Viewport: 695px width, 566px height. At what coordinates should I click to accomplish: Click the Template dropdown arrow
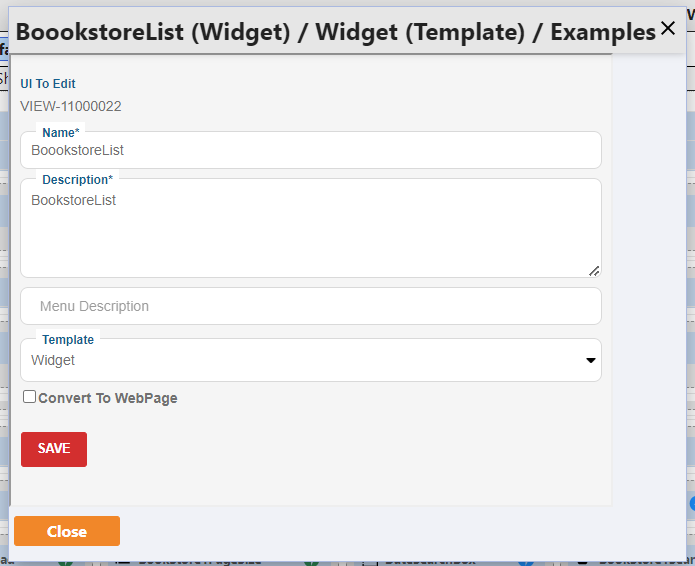(590, 360)
